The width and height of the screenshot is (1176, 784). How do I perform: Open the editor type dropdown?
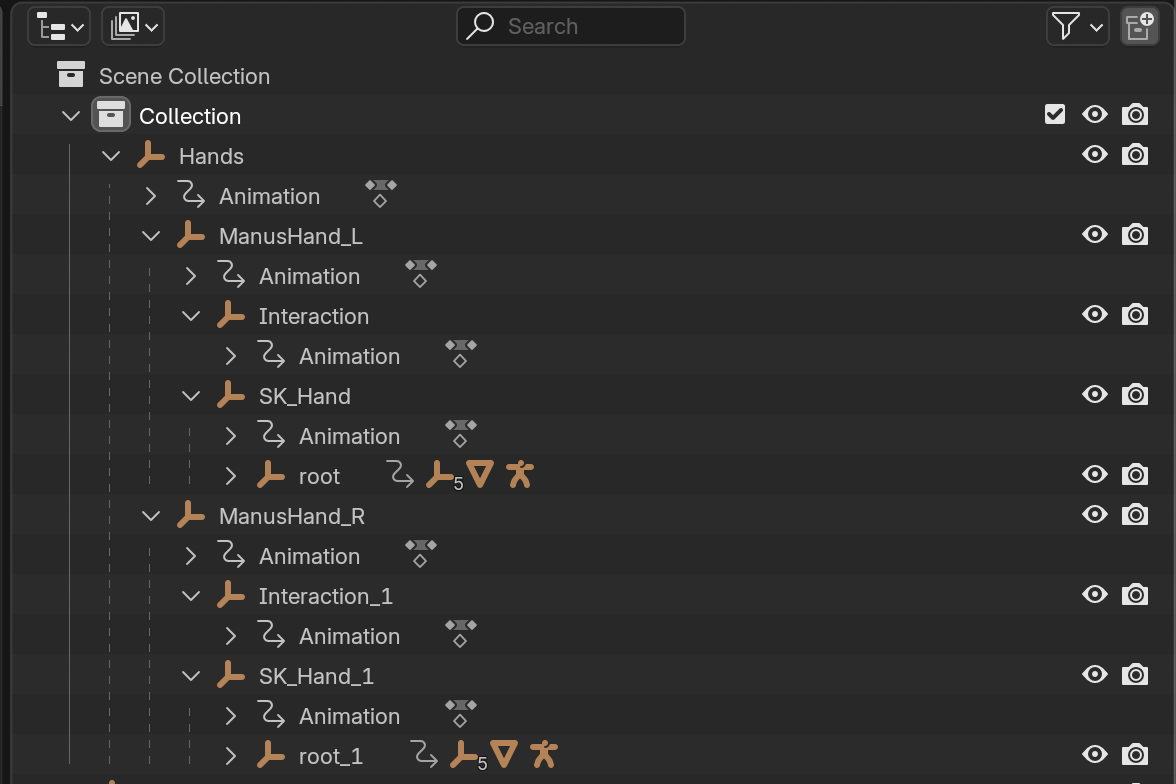click(59, 26)
